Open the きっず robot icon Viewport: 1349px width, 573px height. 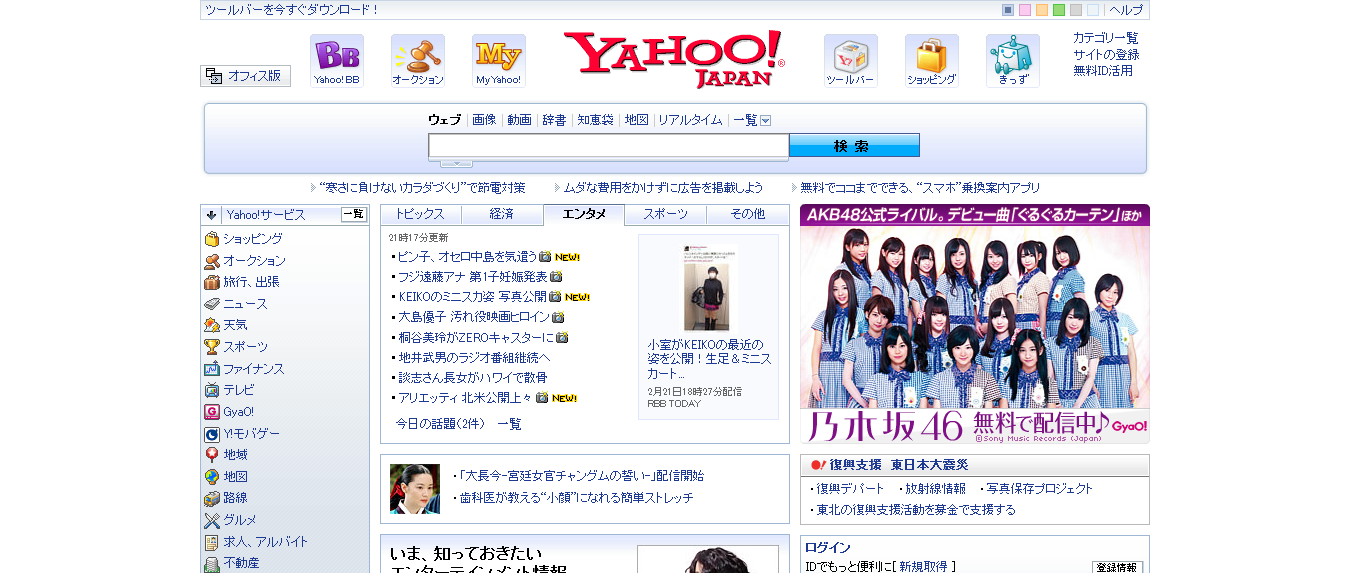[x=1013, y=61]
